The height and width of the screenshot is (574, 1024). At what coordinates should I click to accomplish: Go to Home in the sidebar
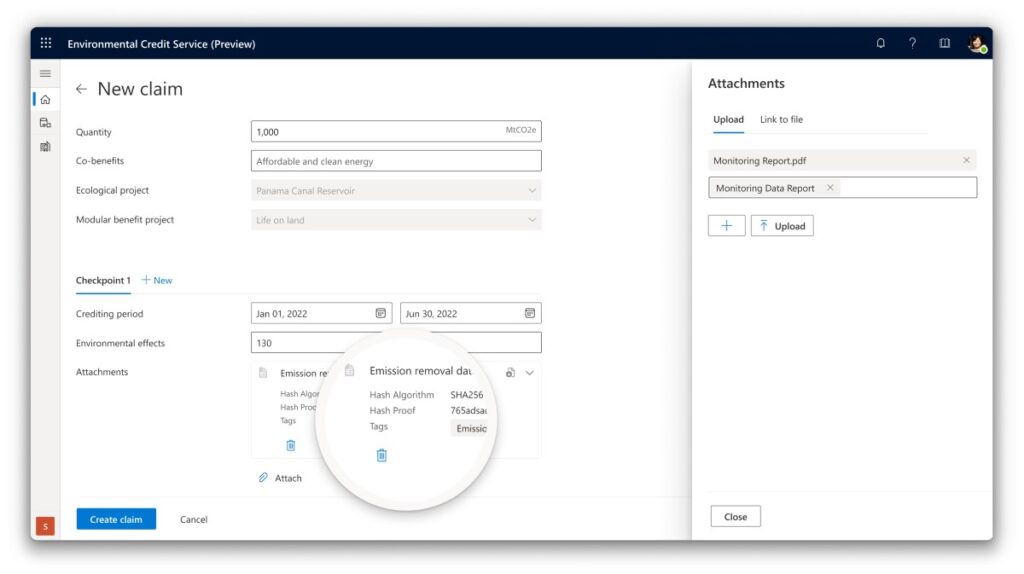click(x=45, y=99)
